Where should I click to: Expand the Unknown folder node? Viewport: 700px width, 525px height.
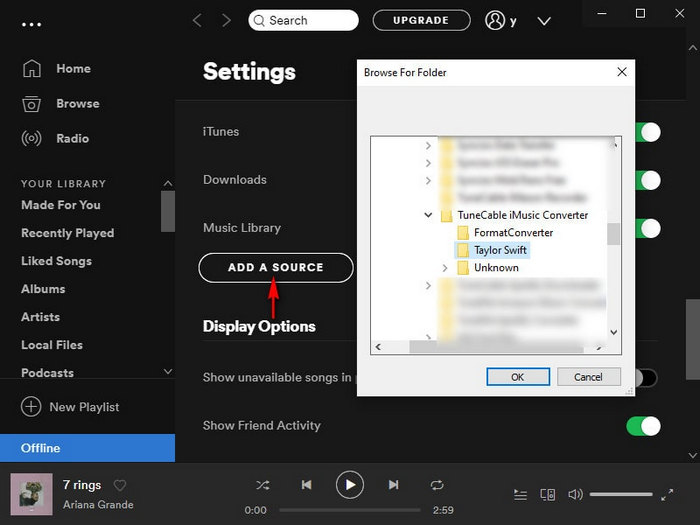tap(445, 268)
